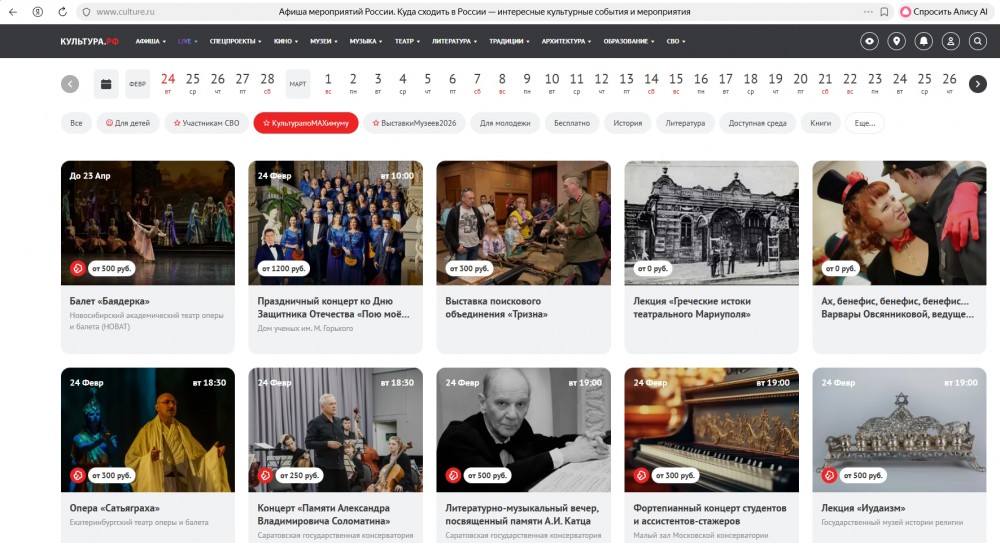Reload page using browser refresh icon
Viewport: 1000px width, 543px height.
[x=63, y=12]
